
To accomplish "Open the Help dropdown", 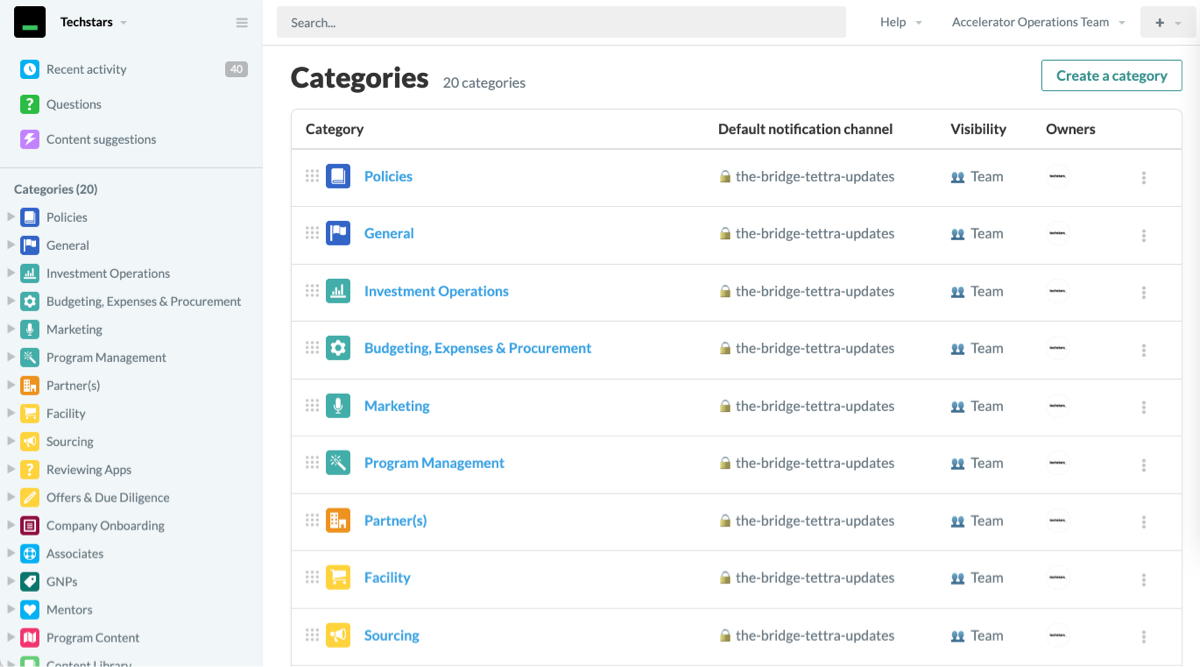I will pyautogui.click(x=898, y=21).
